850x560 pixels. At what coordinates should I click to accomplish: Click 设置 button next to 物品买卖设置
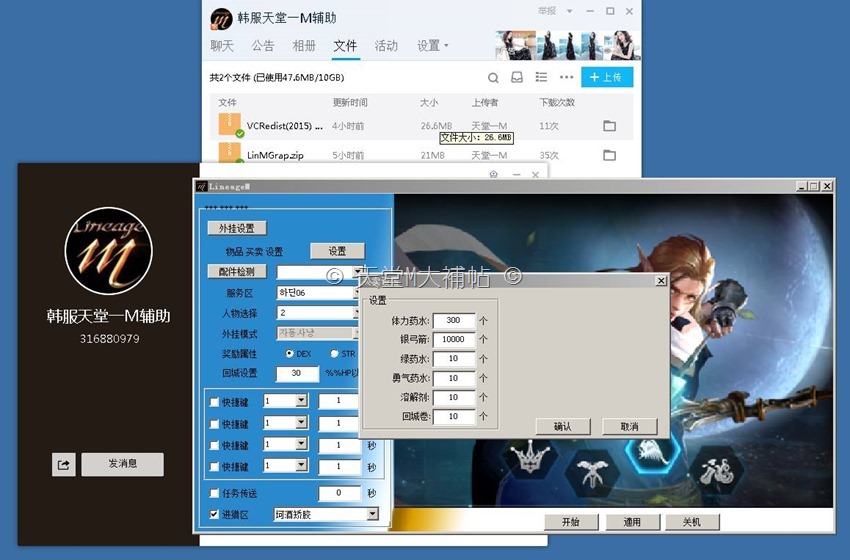(x=337, y=251)
